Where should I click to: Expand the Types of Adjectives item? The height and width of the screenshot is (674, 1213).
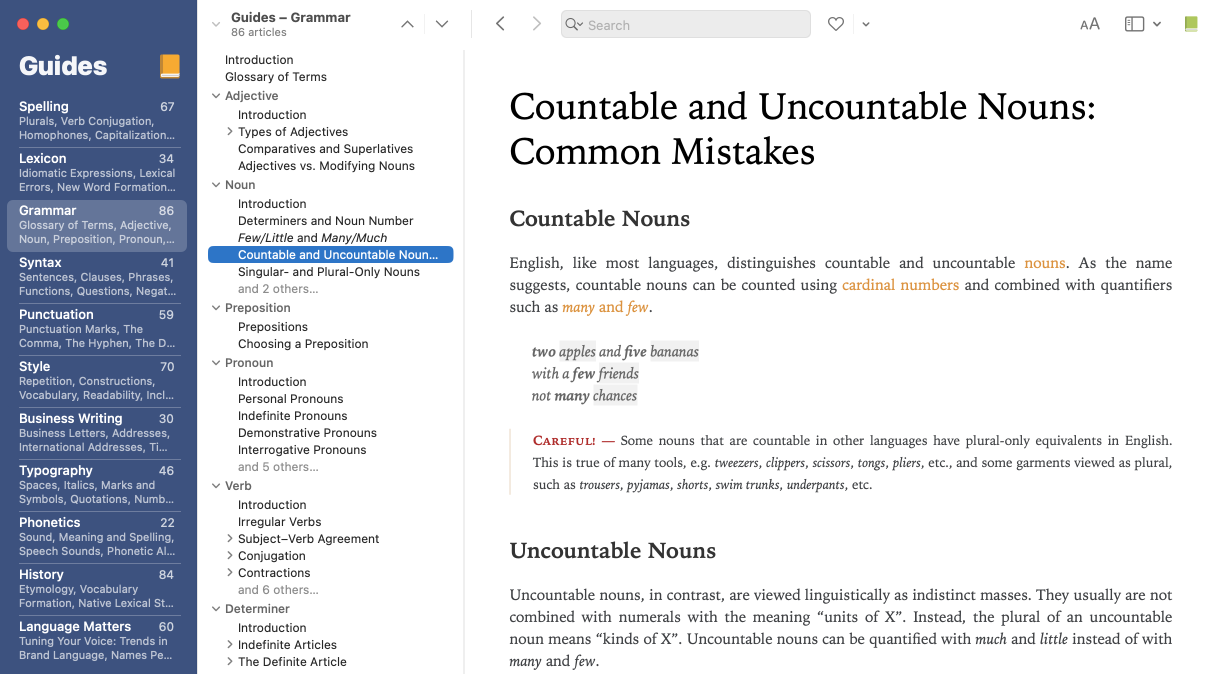pos(229,132)
